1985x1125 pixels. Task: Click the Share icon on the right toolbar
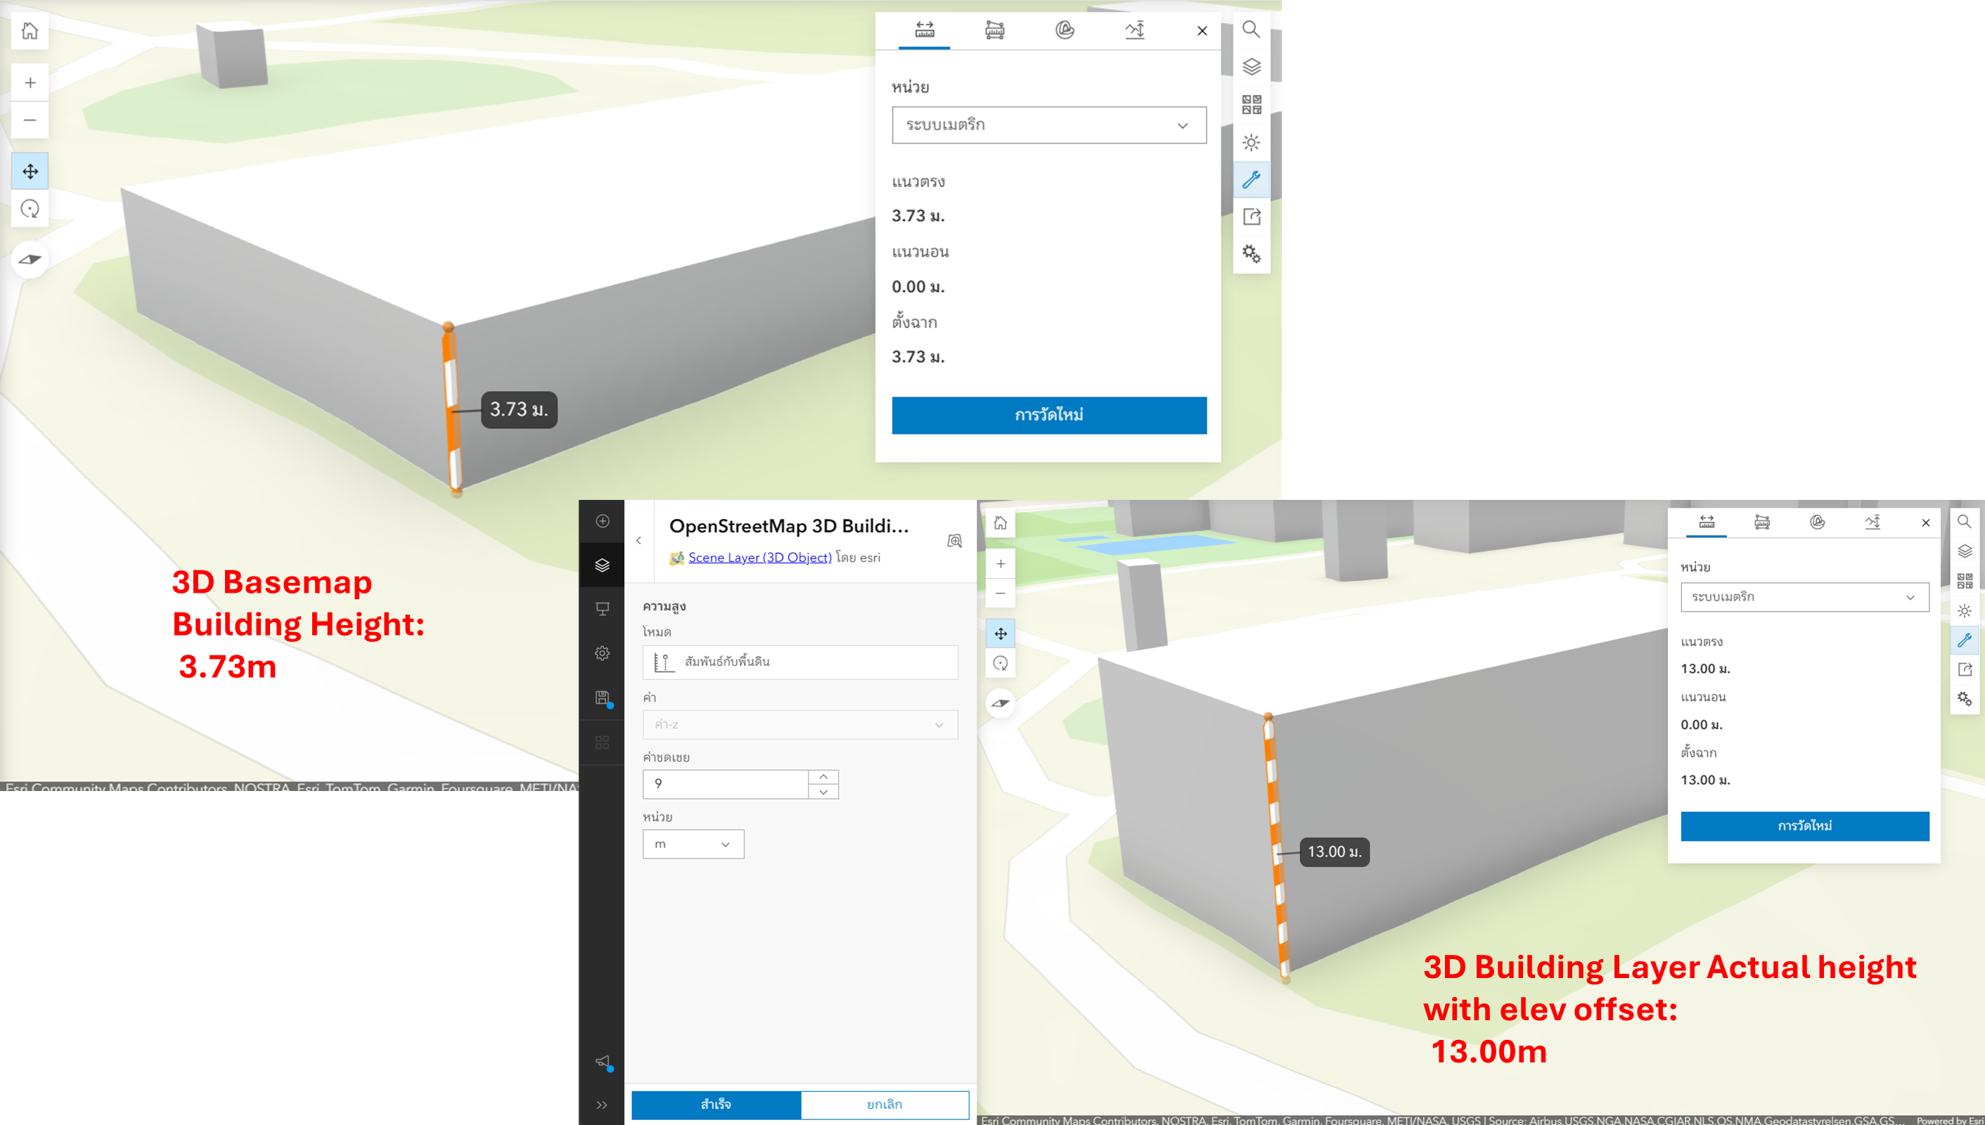click(x=1252, y=217)
